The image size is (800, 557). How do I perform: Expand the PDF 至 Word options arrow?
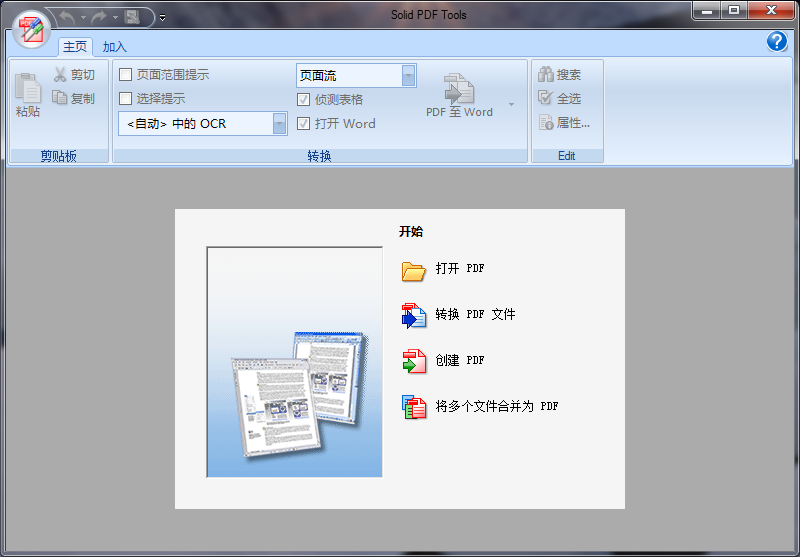[x=511, y=105]
